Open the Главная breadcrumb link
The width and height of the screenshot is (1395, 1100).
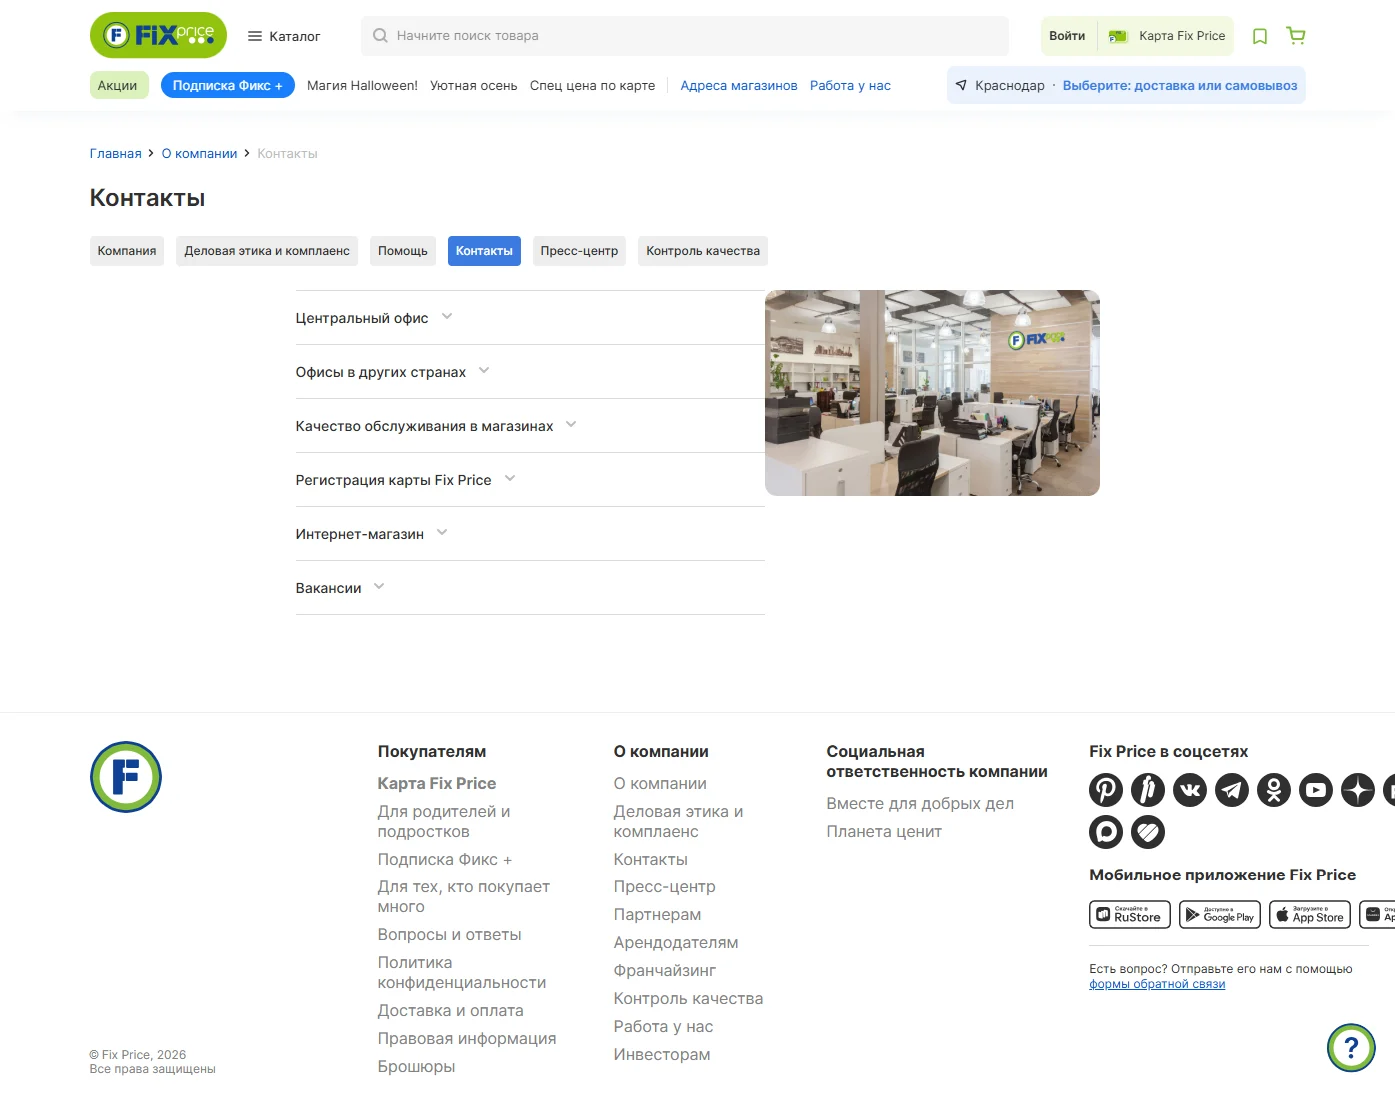click(116, 154)
